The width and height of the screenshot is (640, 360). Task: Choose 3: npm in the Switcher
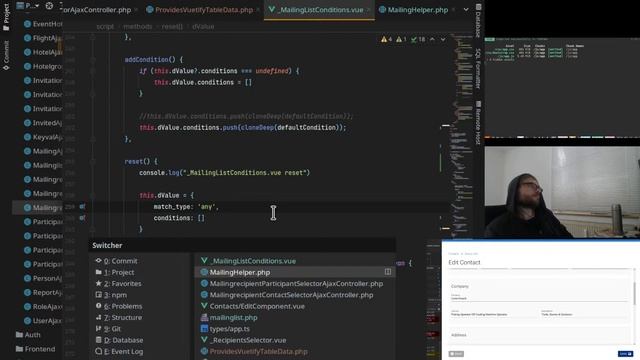point(111,295)
